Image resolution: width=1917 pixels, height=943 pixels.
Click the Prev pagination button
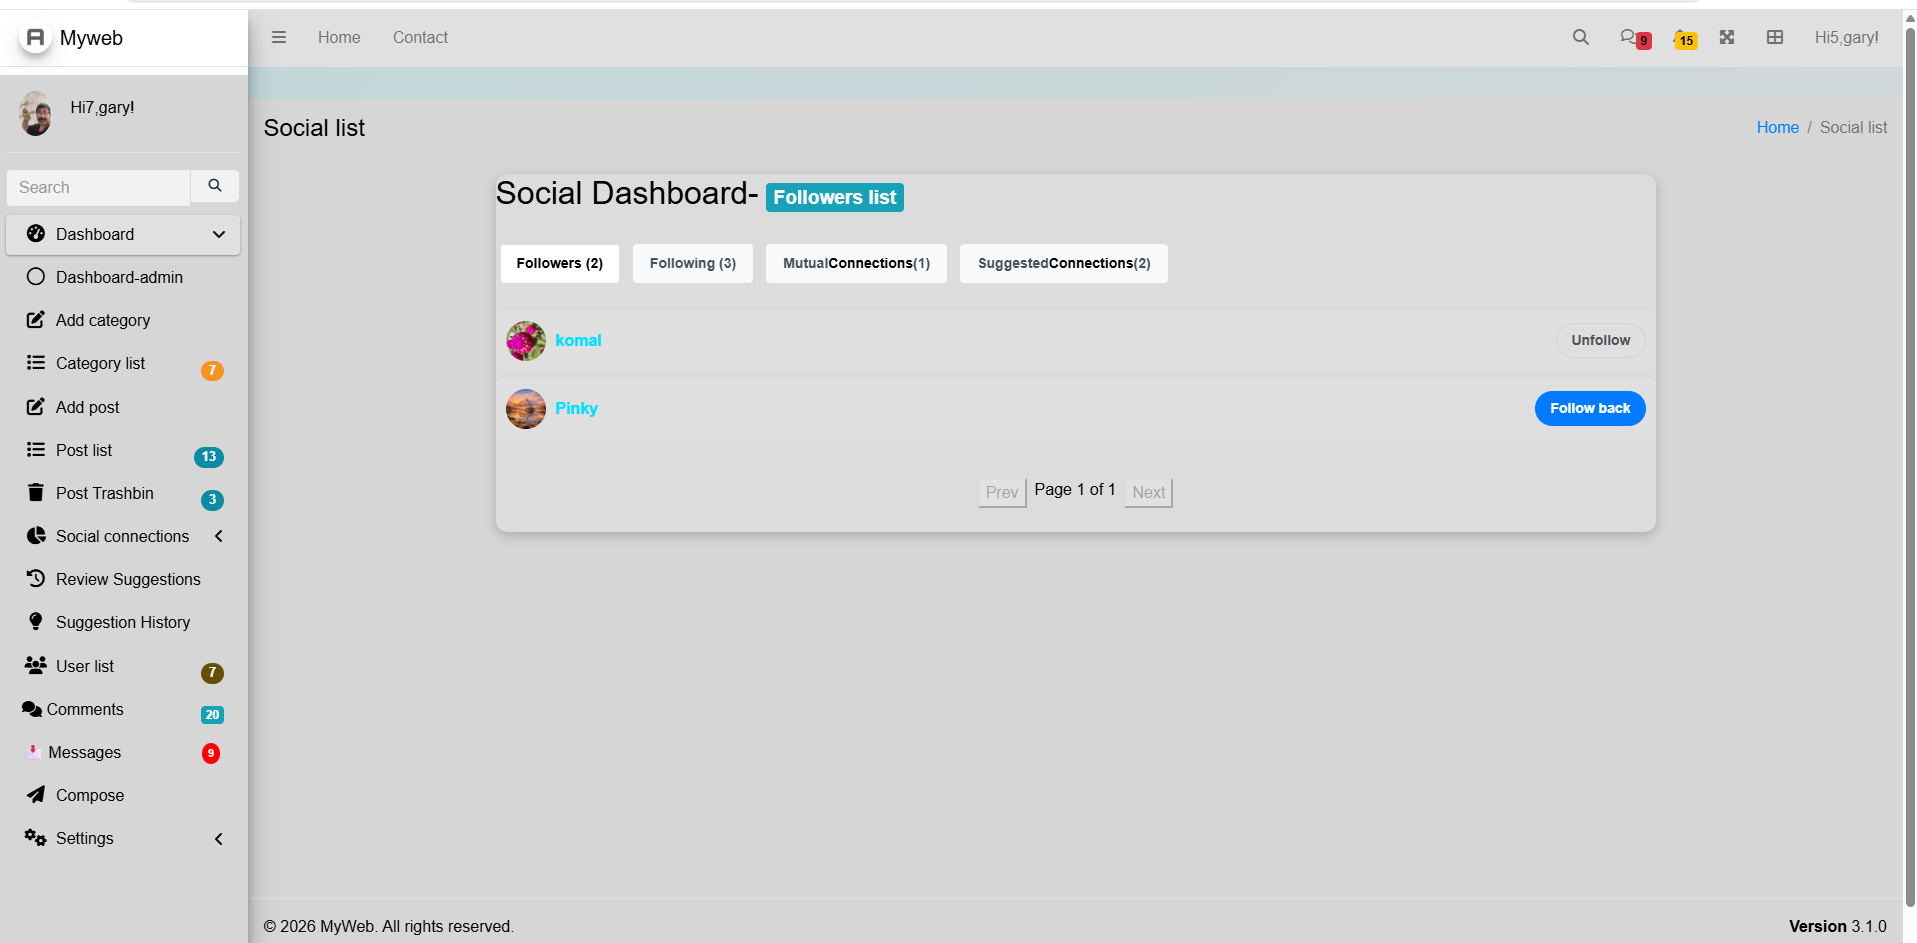click(1002, 492)
